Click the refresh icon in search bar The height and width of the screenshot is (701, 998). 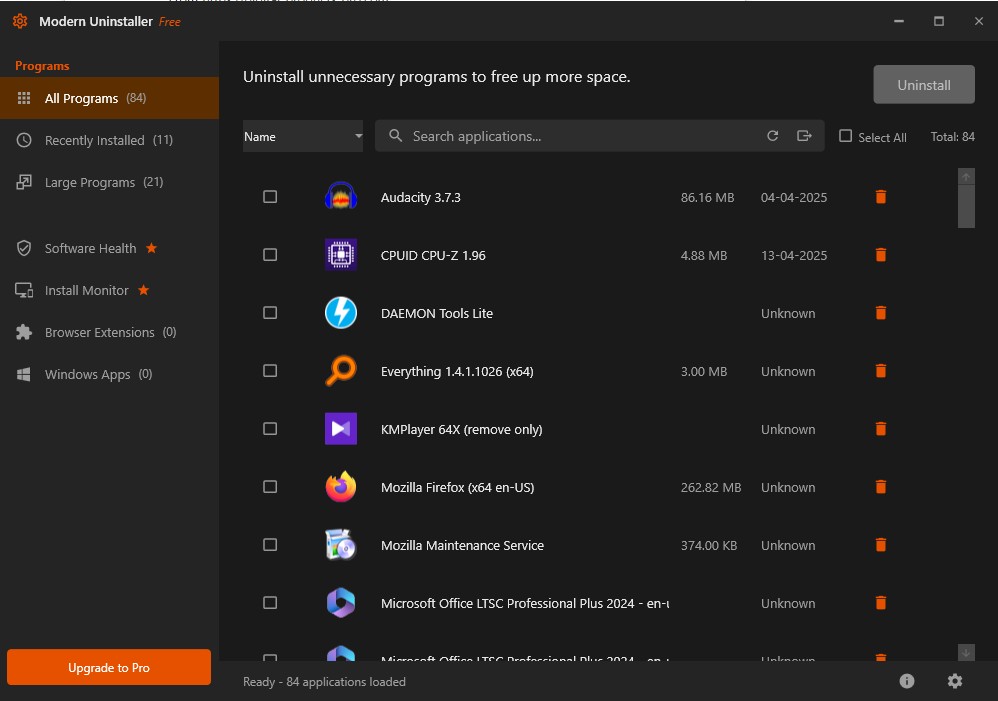pyautogui.click(x=772, y=136)
